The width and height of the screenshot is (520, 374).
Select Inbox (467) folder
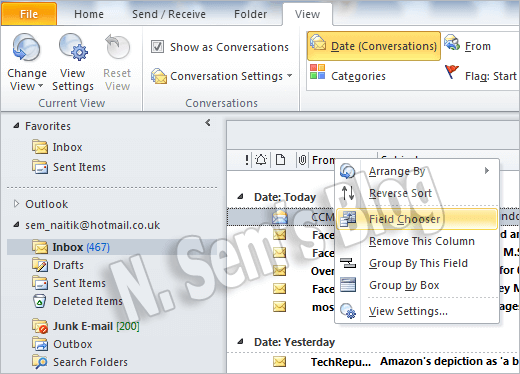click(x=113, y=247)
